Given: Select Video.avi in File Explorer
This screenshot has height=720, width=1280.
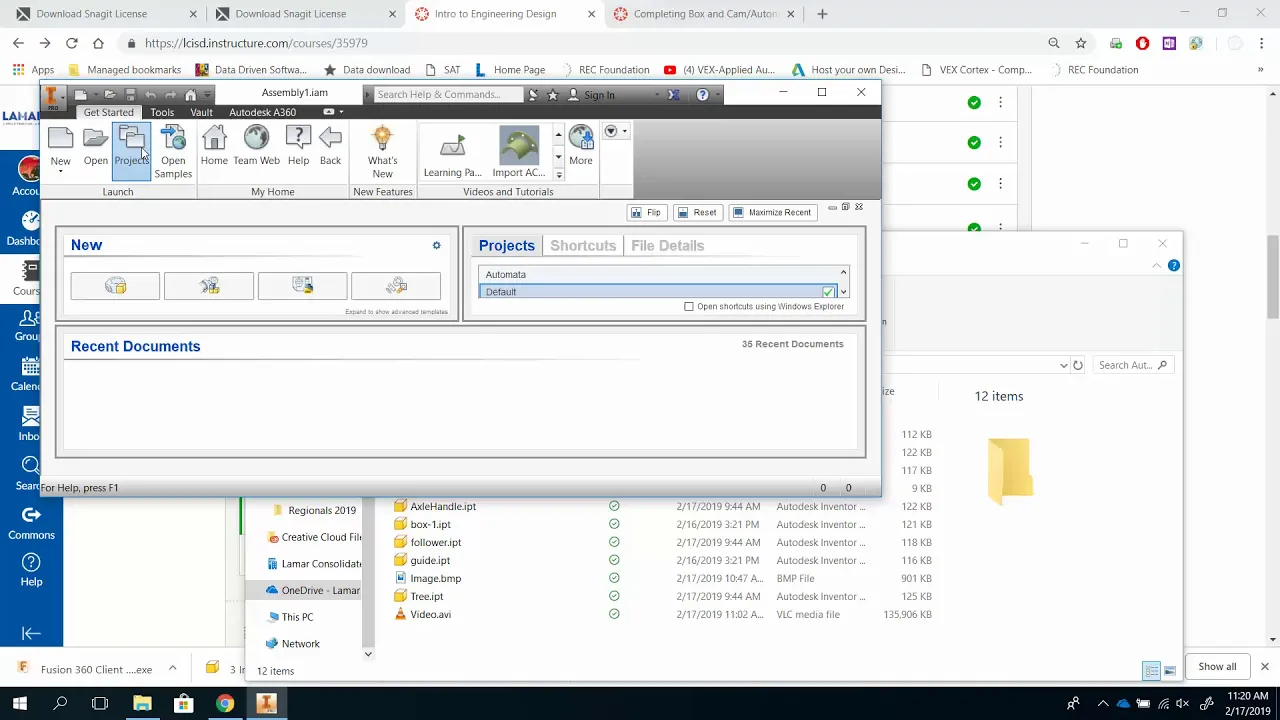Looking at the screenshot, I should click(x=430, y=614).
